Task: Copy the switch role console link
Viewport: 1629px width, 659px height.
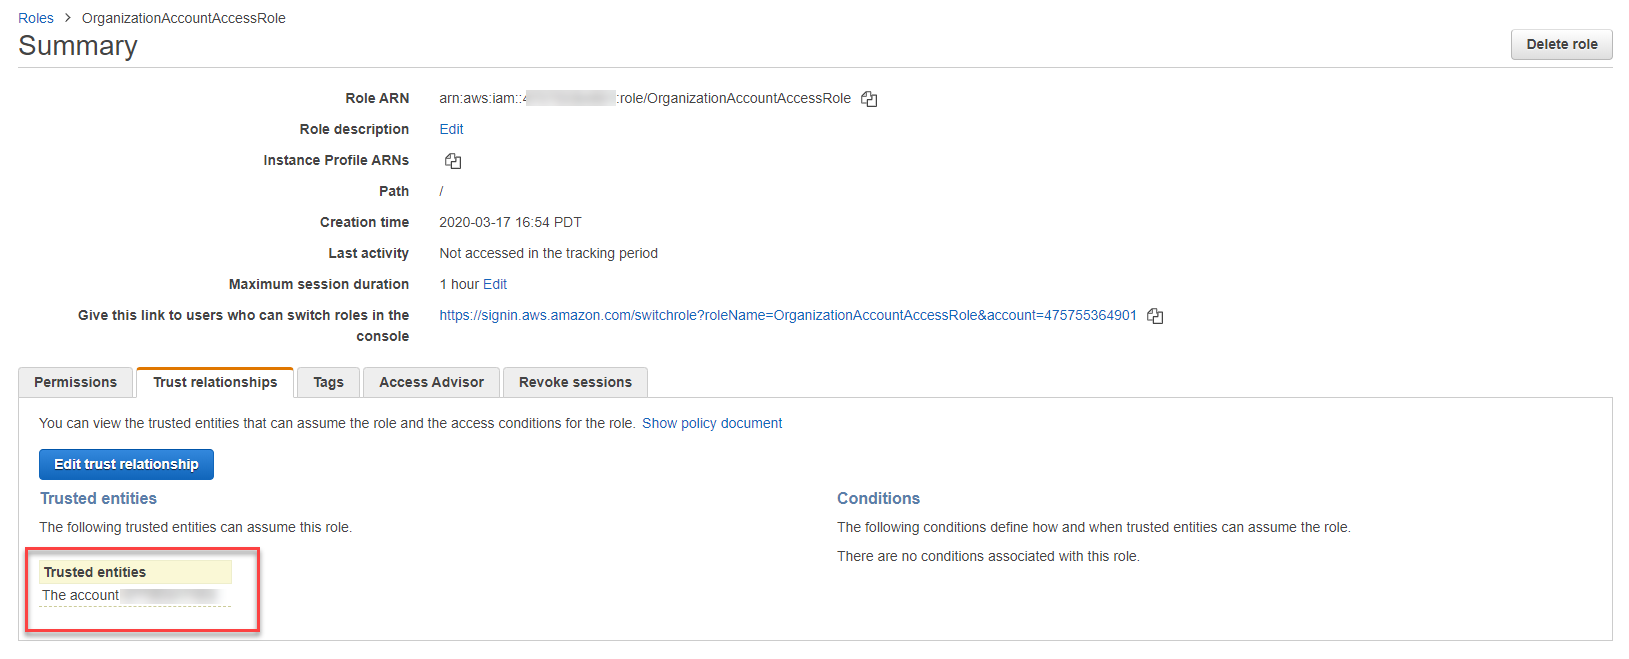Action: tap(1155, 316)
